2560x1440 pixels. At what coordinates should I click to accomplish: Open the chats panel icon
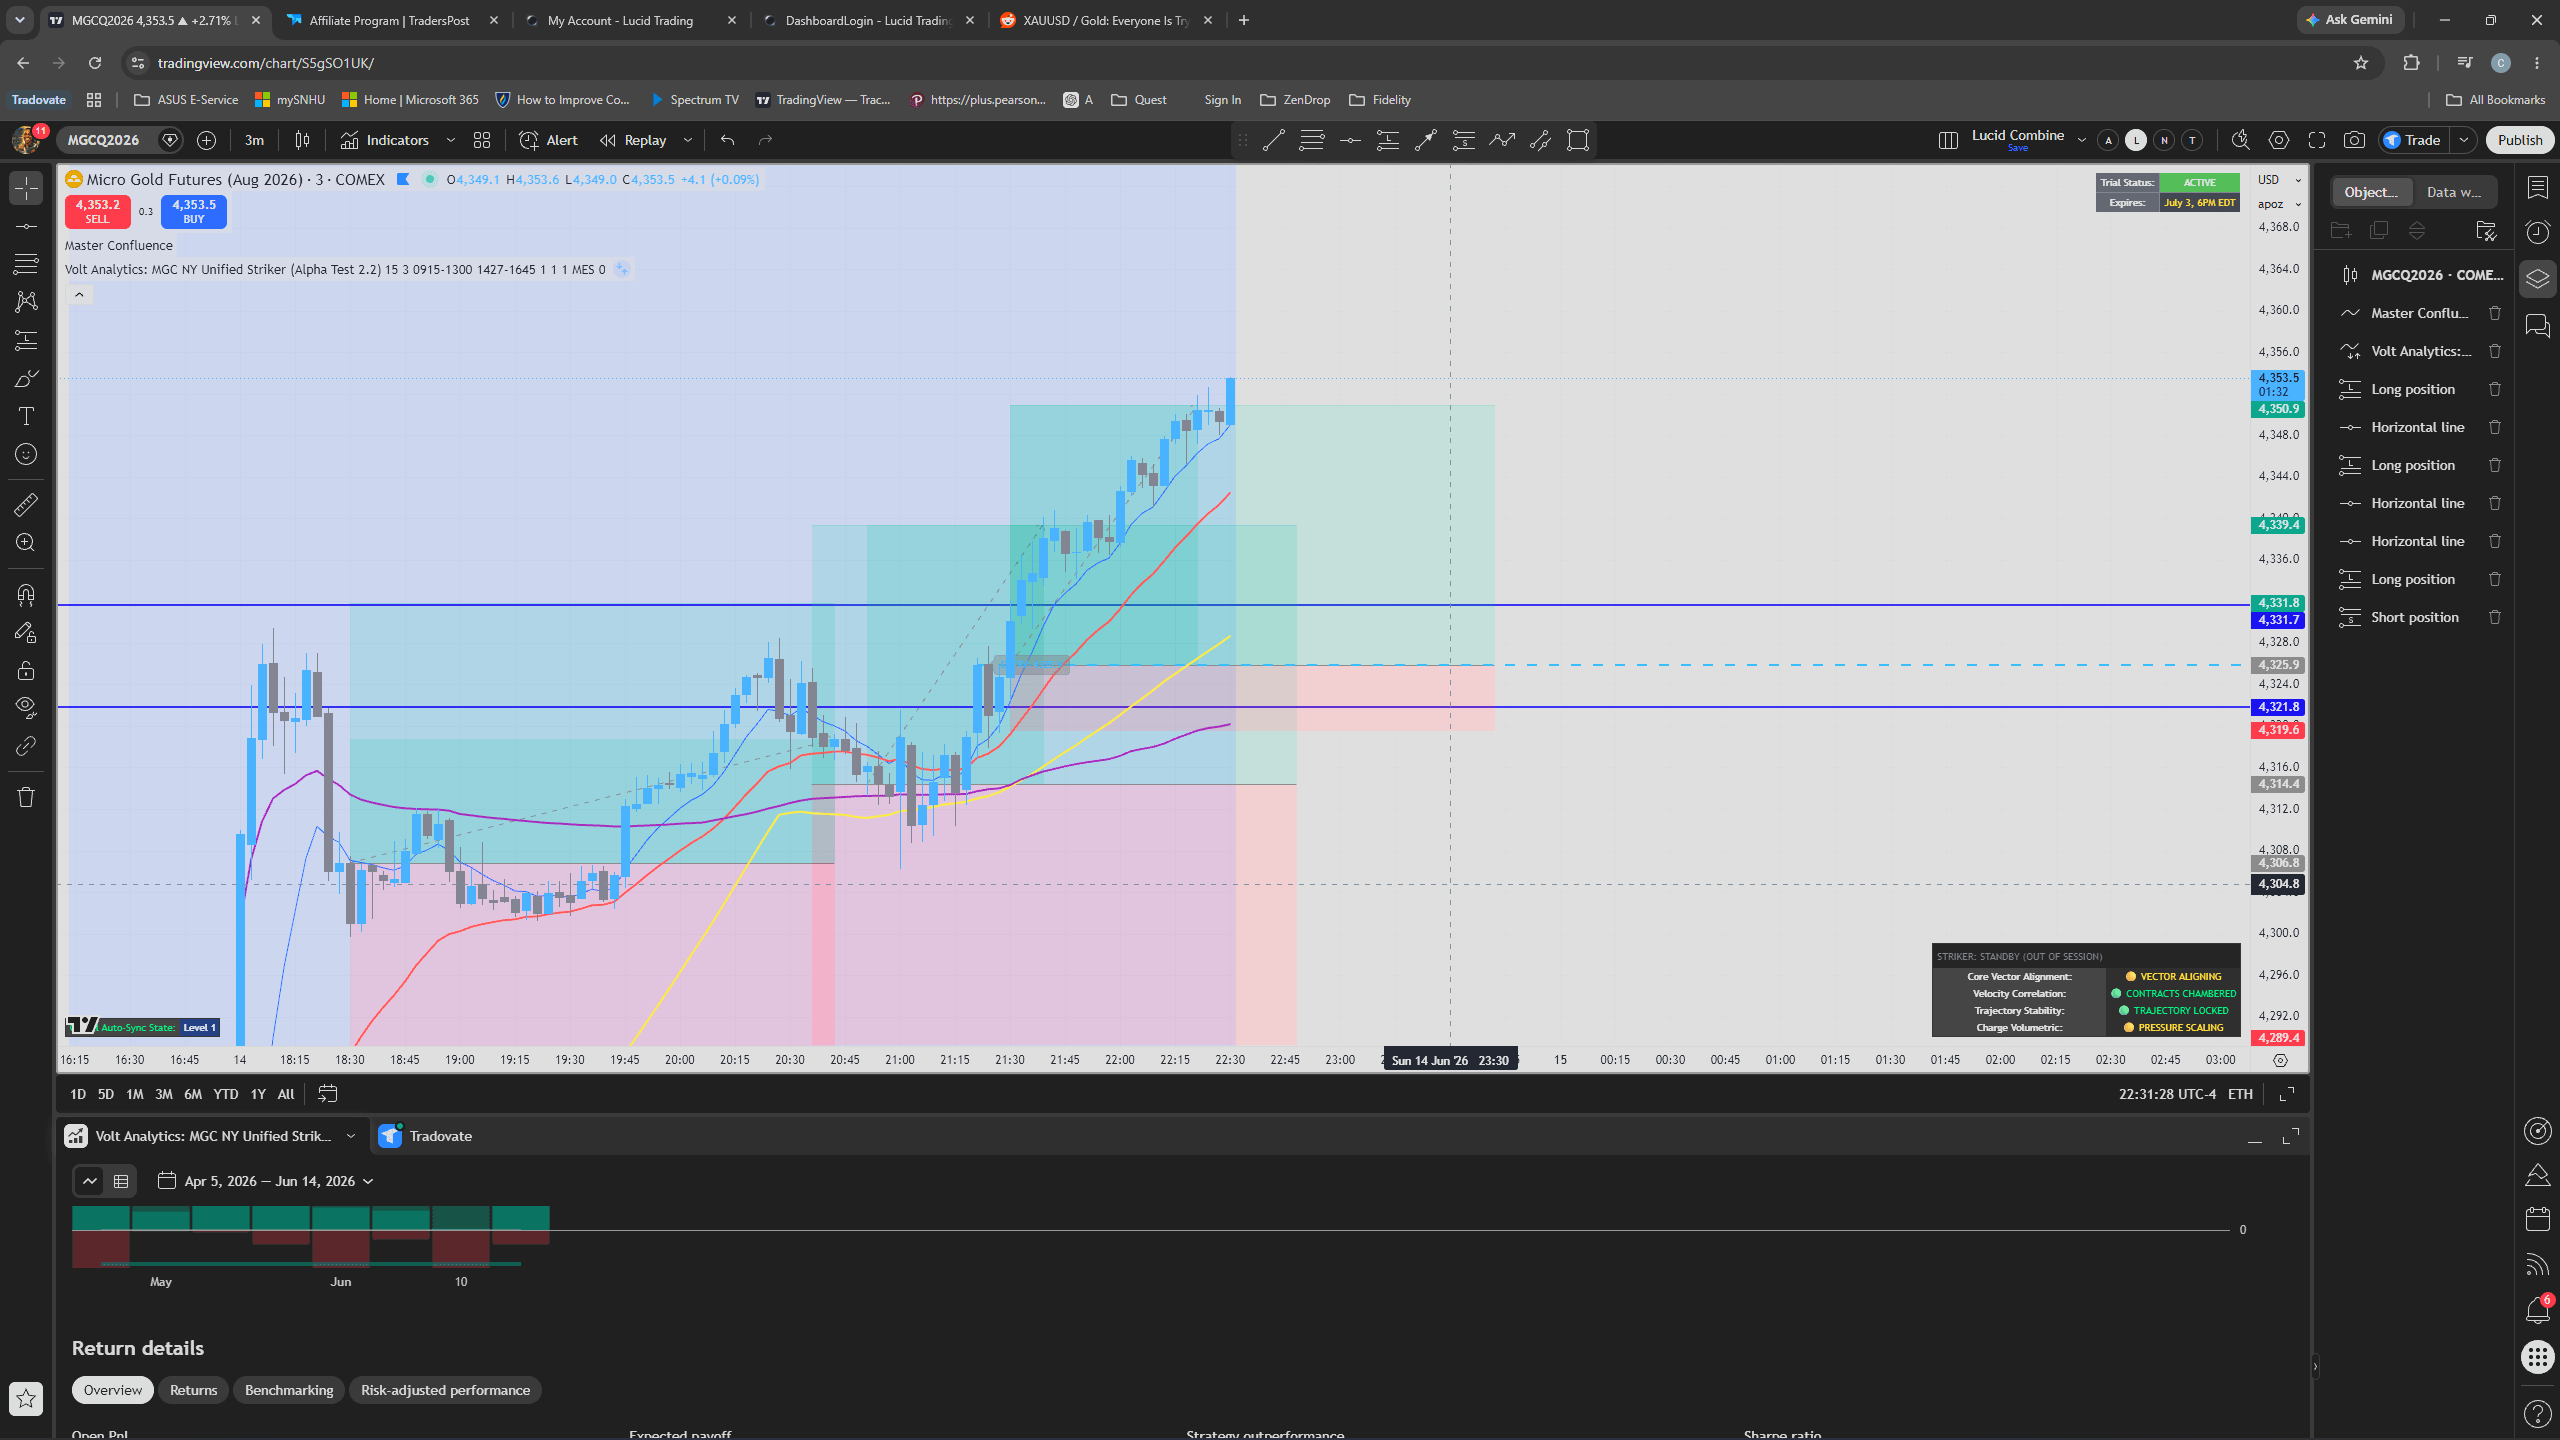(2537, 326)
